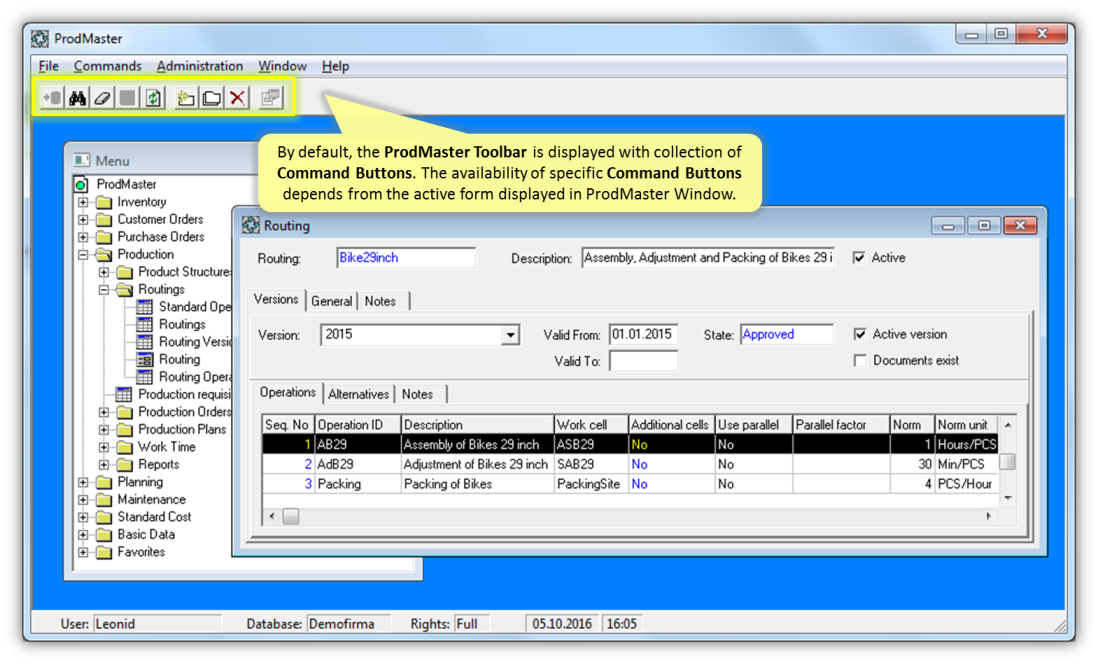Screen dimensions: 1098x664
Task: Open the File menu
Action: point(48,66)
